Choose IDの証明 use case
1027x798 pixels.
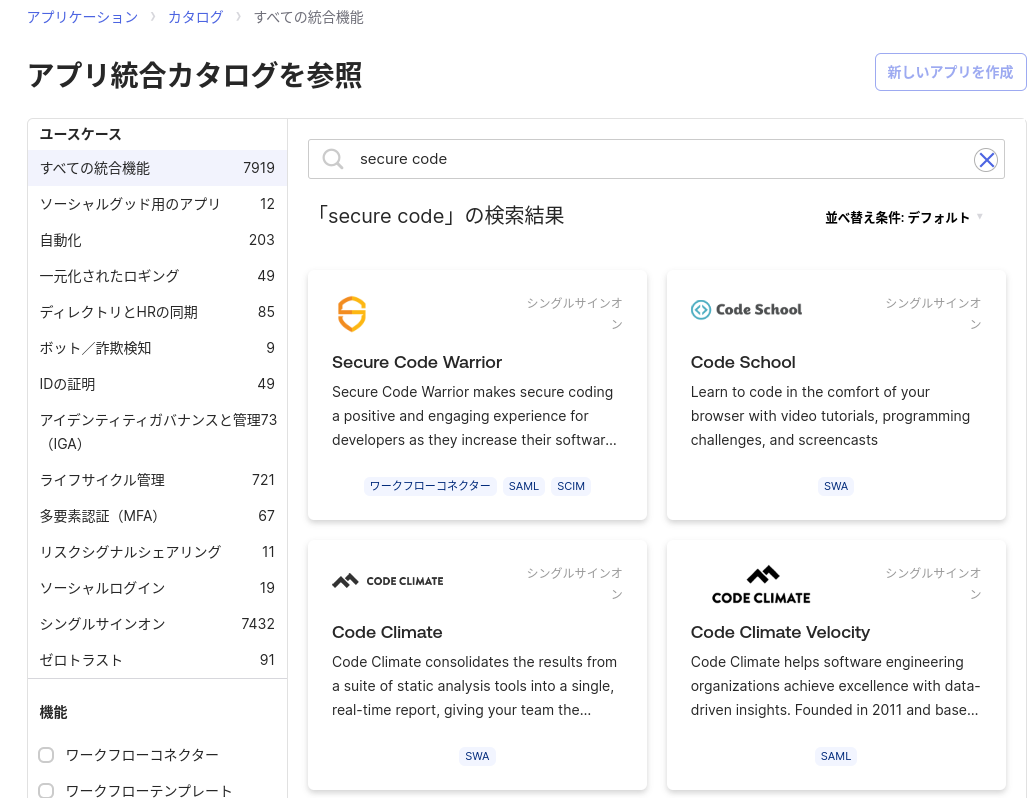click(x=157, y=385)
